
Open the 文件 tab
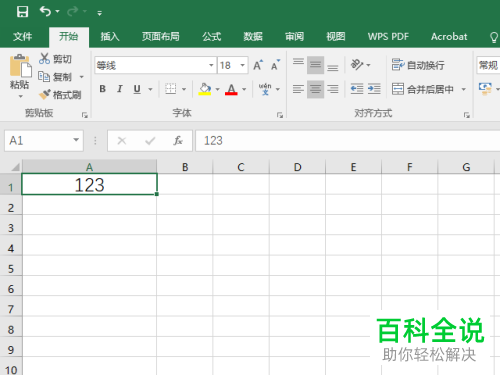click(x=23, y=36)
